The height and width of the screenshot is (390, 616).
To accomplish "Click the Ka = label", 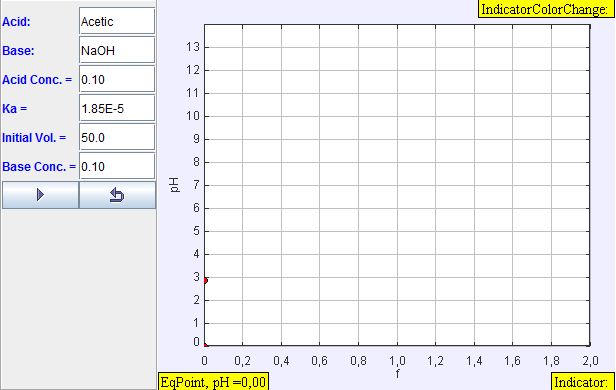I will coord(15,108).
